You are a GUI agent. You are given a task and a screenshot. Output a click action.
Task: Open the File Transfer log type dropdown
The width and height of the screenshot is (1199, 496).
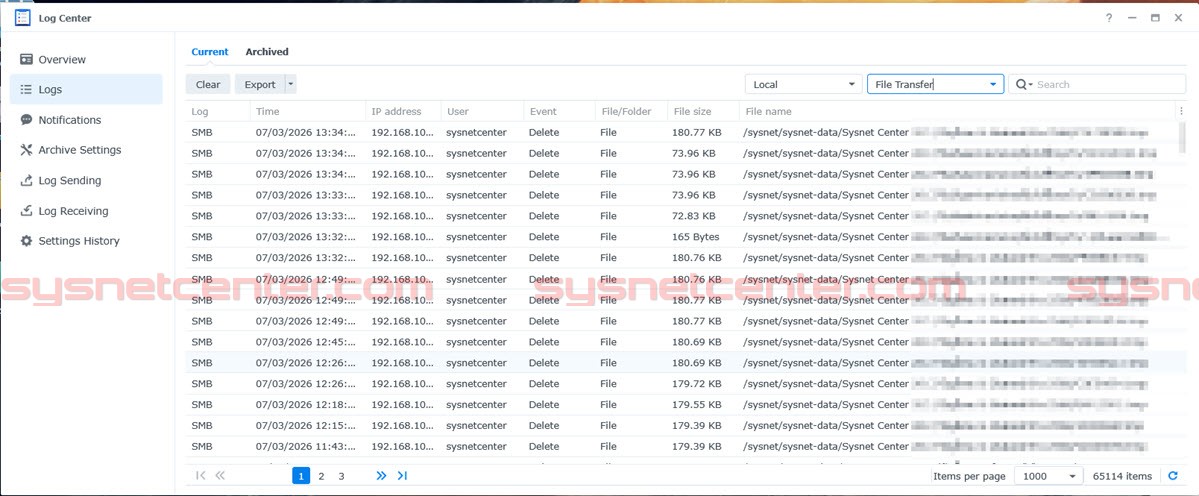pyautogui.click(x=935, y=84)
